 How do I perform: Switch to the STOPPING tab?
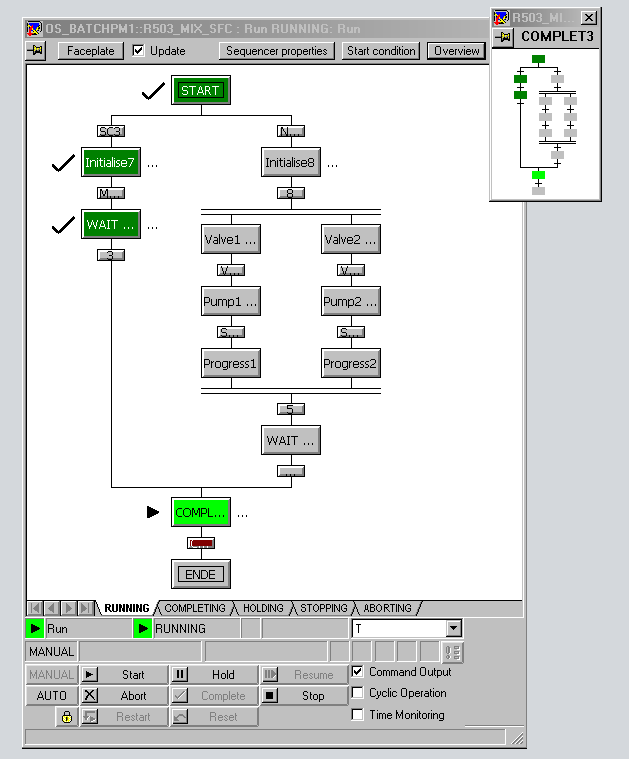point(323,608)
